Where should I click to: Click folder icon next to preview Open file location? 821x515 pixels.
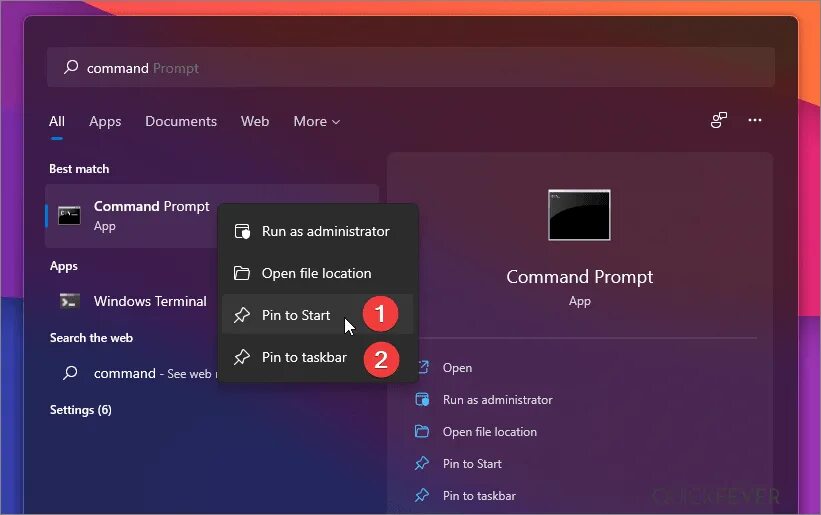(x=422, y=432)
